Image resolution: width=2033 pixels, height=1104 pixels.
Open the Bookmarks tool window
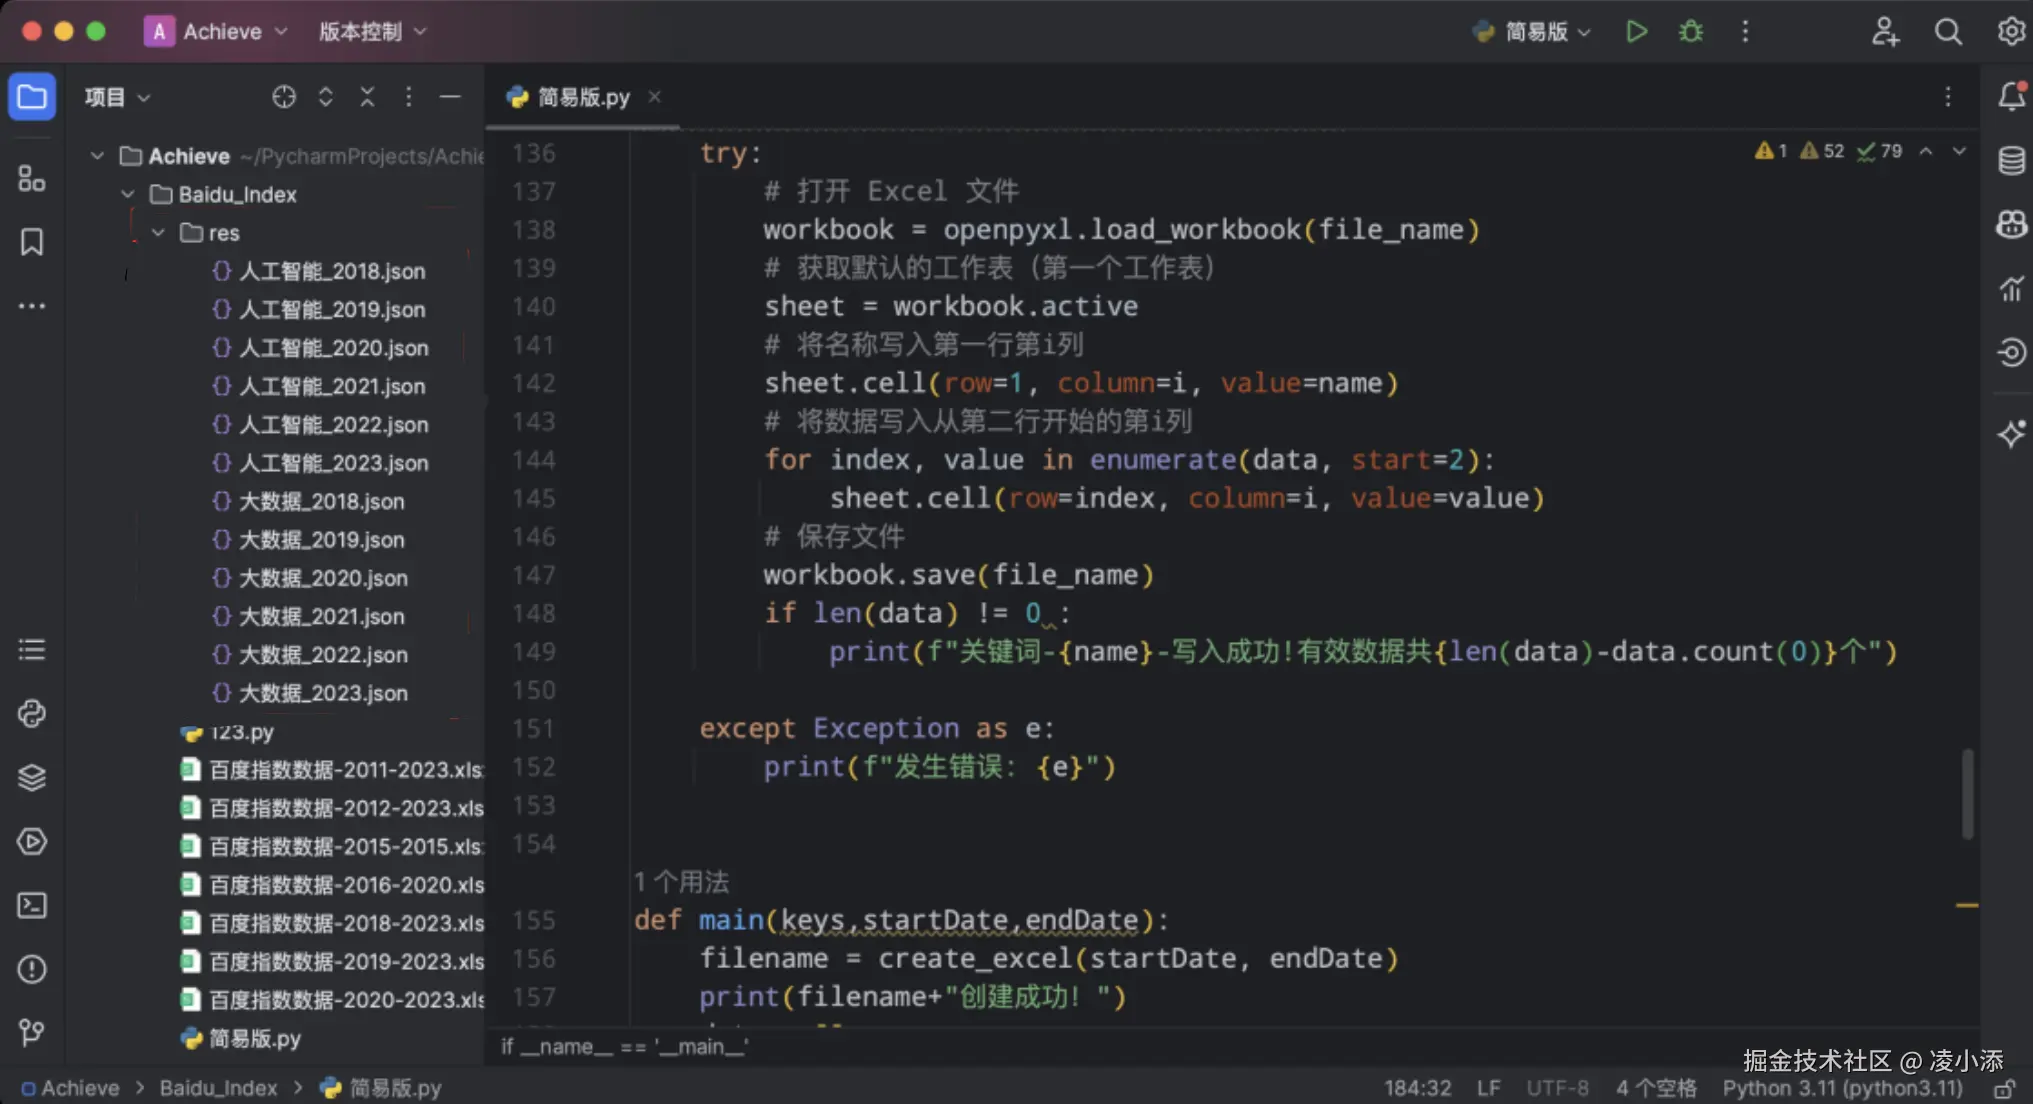(32, 242)
